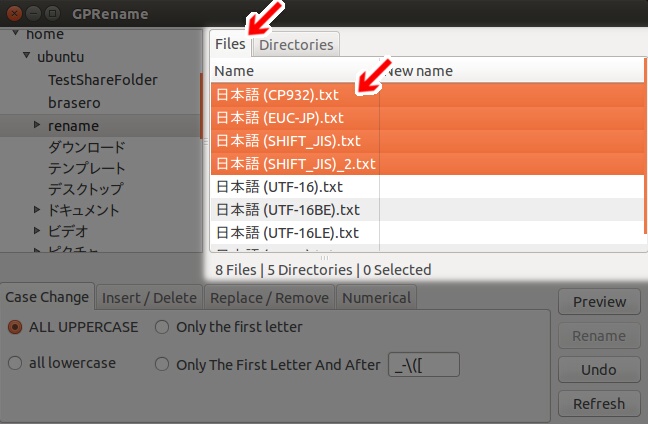
Task: Click the separator characters input field
Action: pos(424,365)
